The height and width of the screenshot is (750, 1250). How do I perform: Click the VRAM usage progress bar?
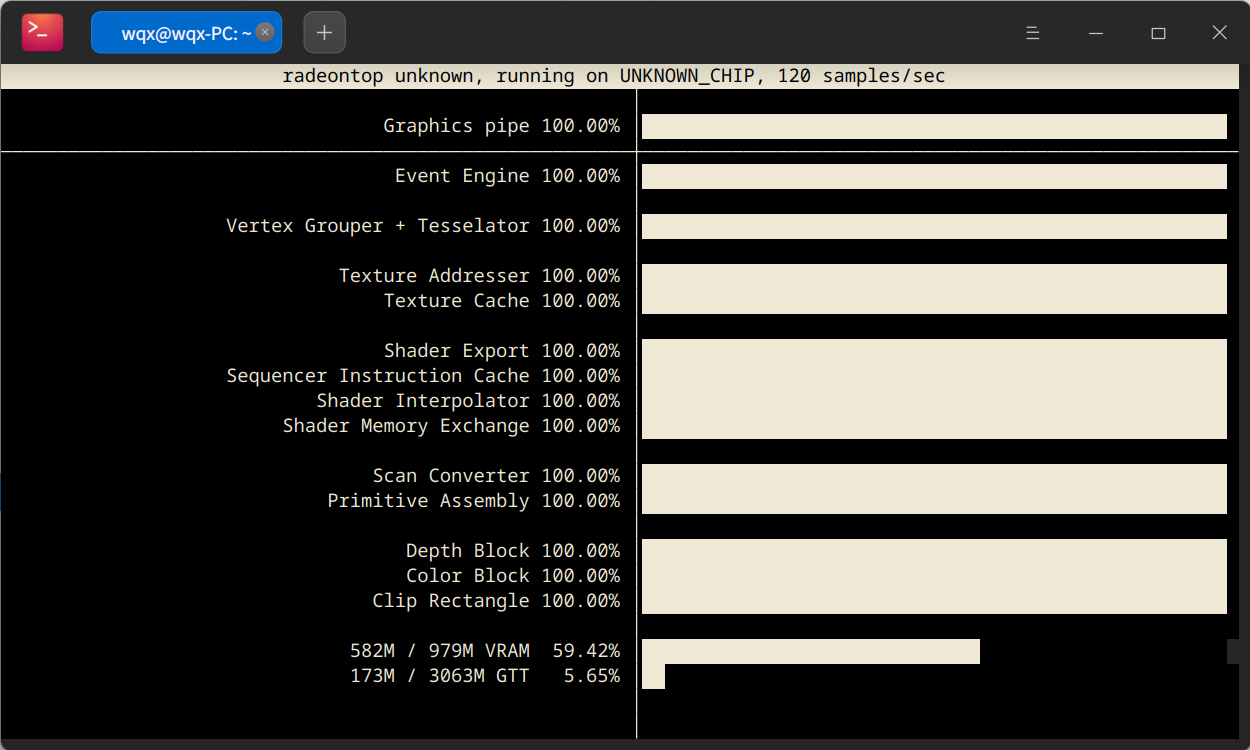[810, 651]
